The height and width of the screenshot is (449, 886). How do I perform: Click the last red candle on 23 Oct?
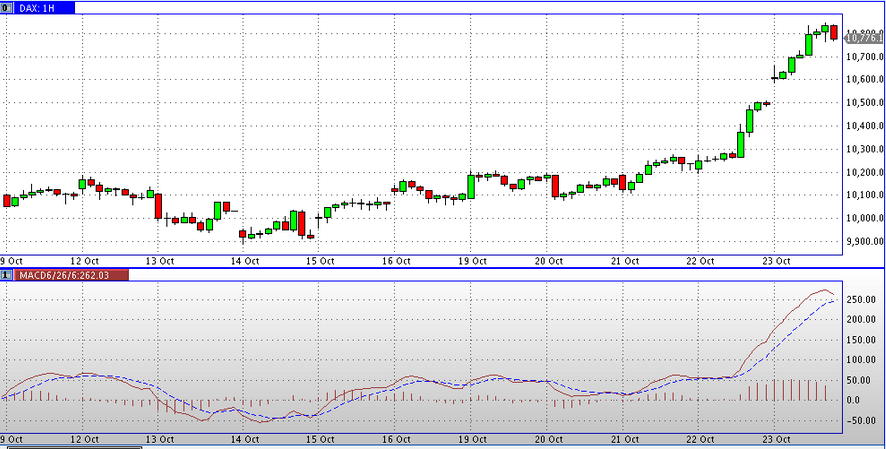[834, 33]
